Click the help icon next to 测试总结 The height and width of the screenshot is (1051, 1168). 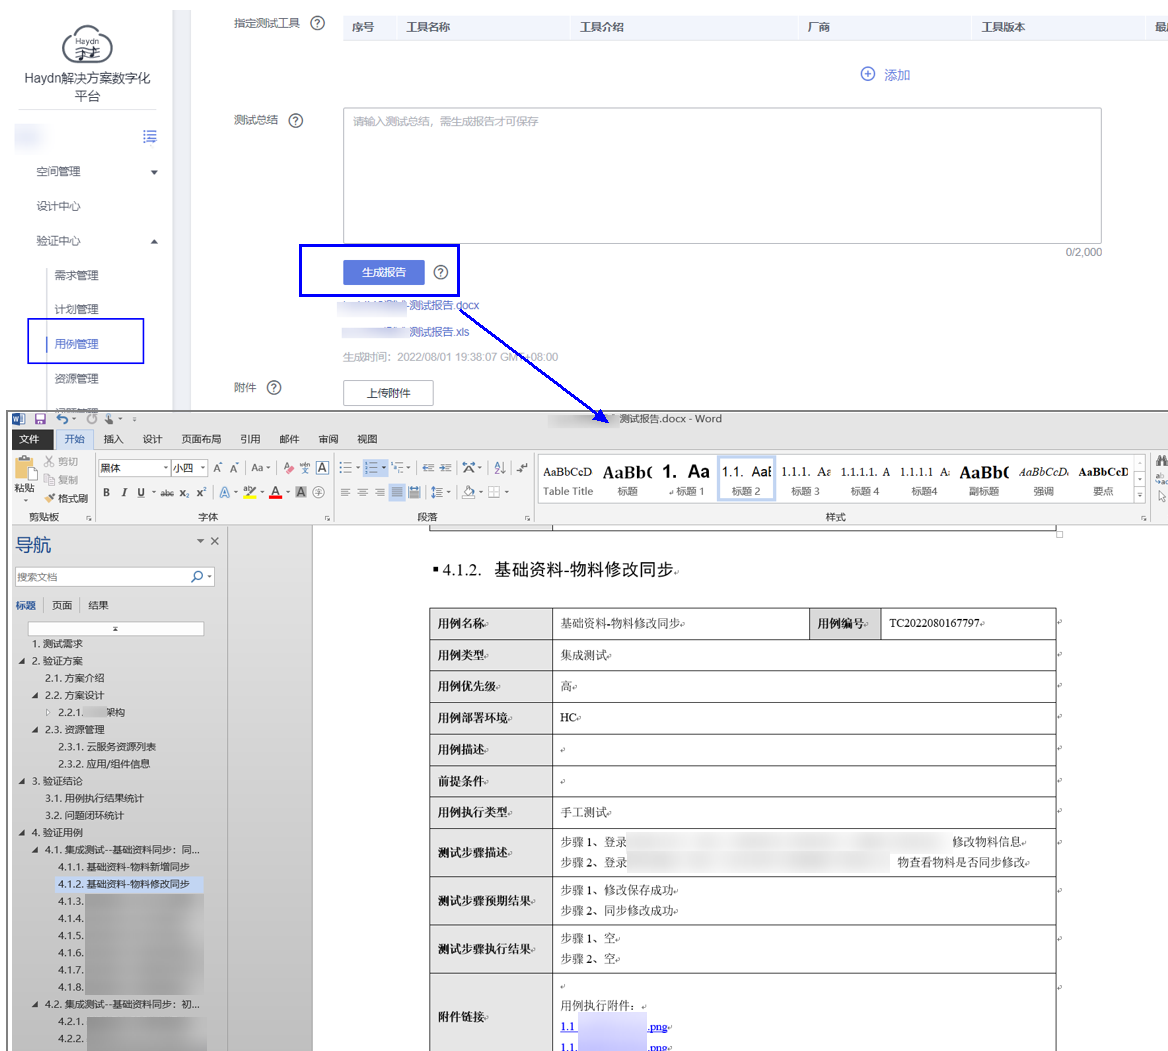tap(296, 121)
